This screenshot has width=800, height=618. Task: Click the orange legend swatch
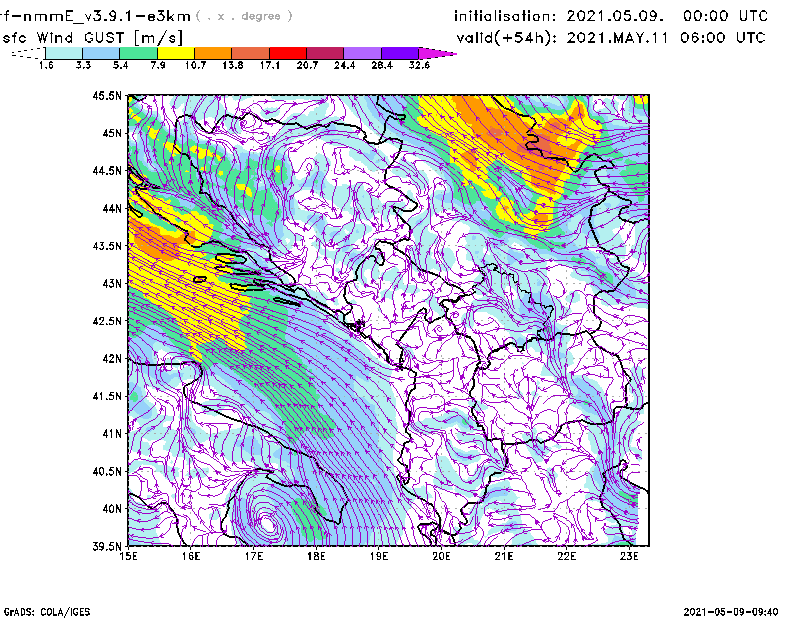[x=213, y=53]
